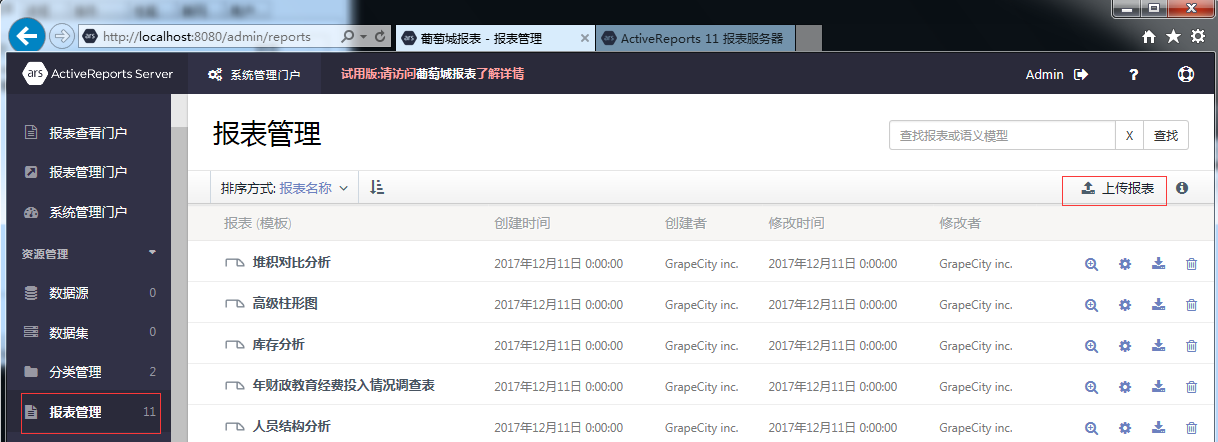The width and height of the screenshot is (1218, 442).
Task: Open the 库存分析 report name
Action: 278,344
